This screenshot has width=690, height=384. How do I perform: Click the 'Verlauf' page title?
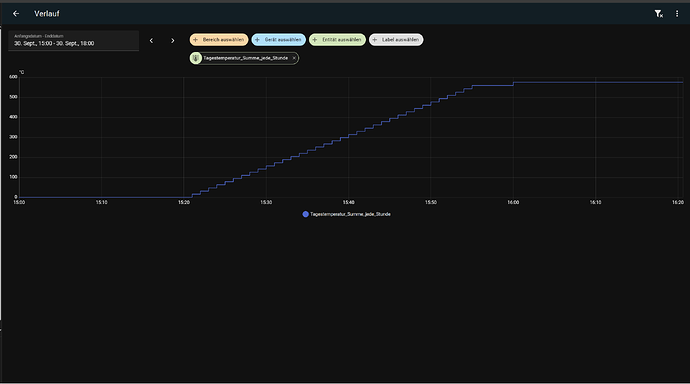(47, 14)
